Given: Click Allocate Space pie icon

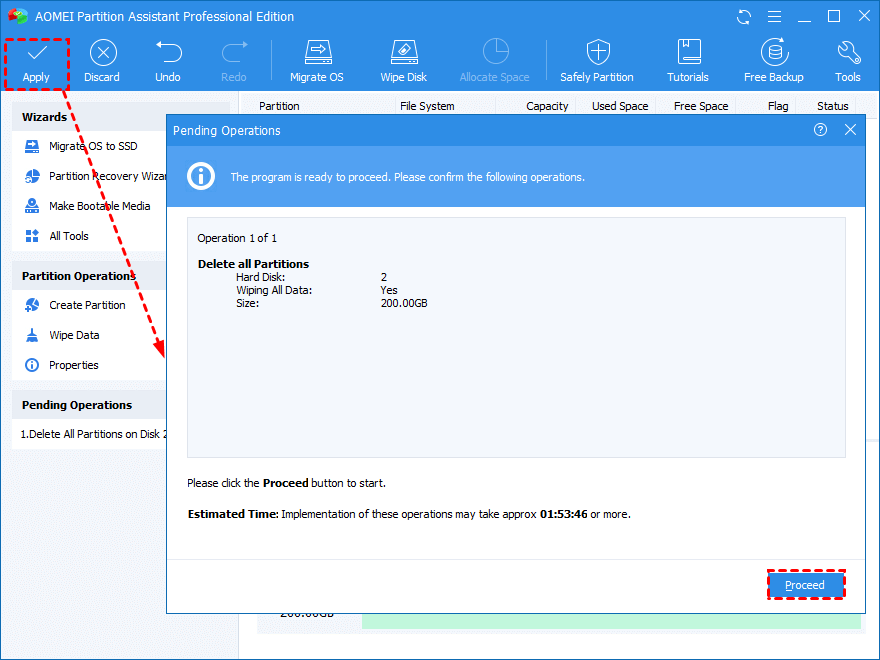Looking at the screenshot, I should click(x=495, y=52).
